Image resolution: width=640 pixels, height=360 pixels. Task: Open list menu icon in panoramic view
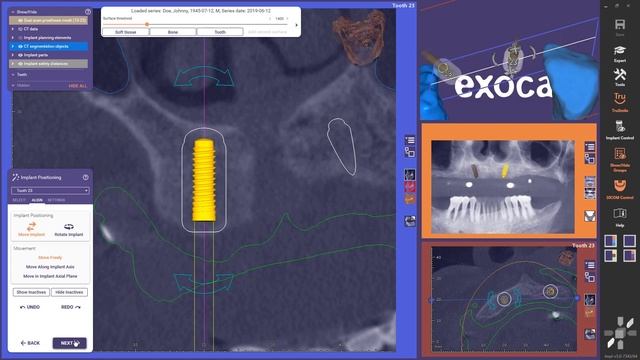click(590, 147)
